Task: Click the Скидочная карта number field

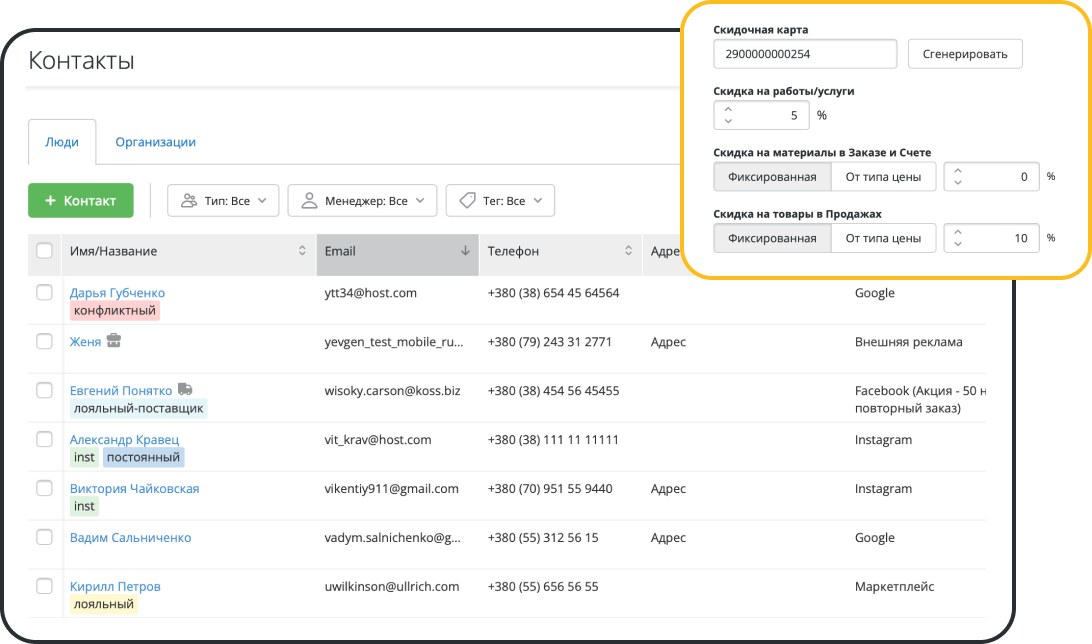Action: click(x=805, y=54)
